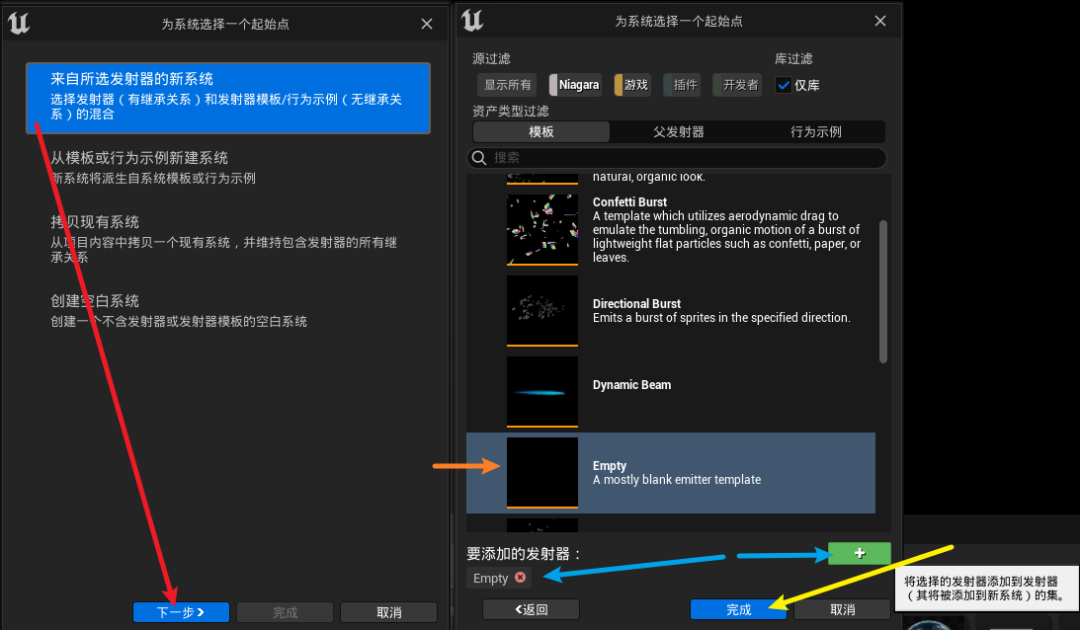Filter sources by Niagara
The width and height of the screenshot is (1080, 630).
click(575, 85)
